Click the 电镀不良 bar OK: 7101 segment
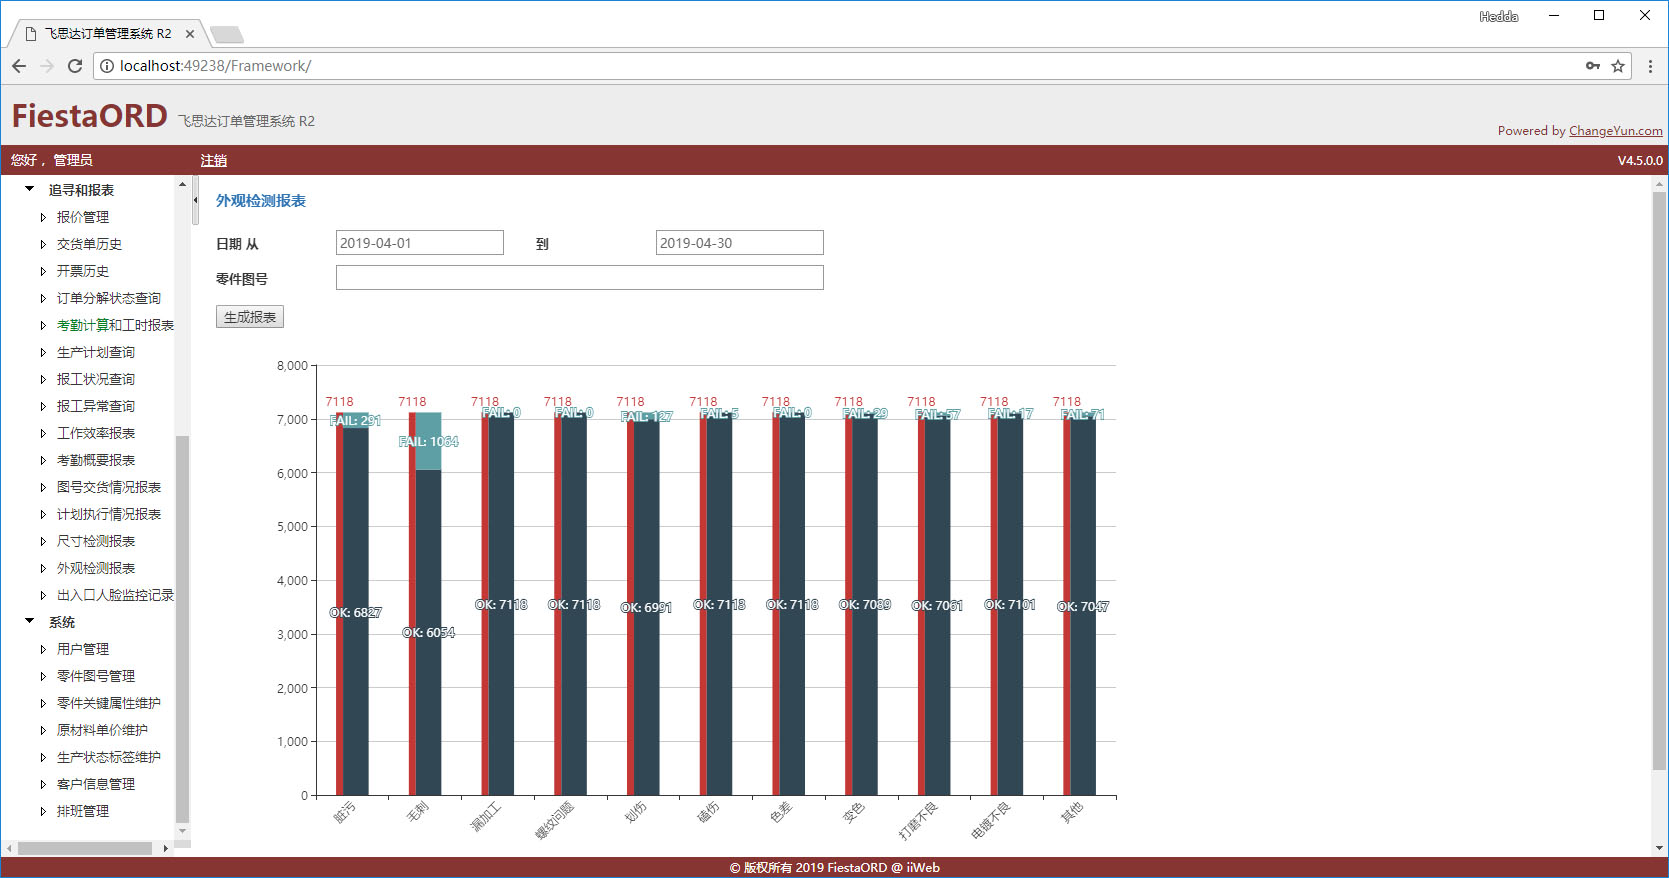The width and height of the screenshot is (1669, 878). click(x=1011, y=604)
